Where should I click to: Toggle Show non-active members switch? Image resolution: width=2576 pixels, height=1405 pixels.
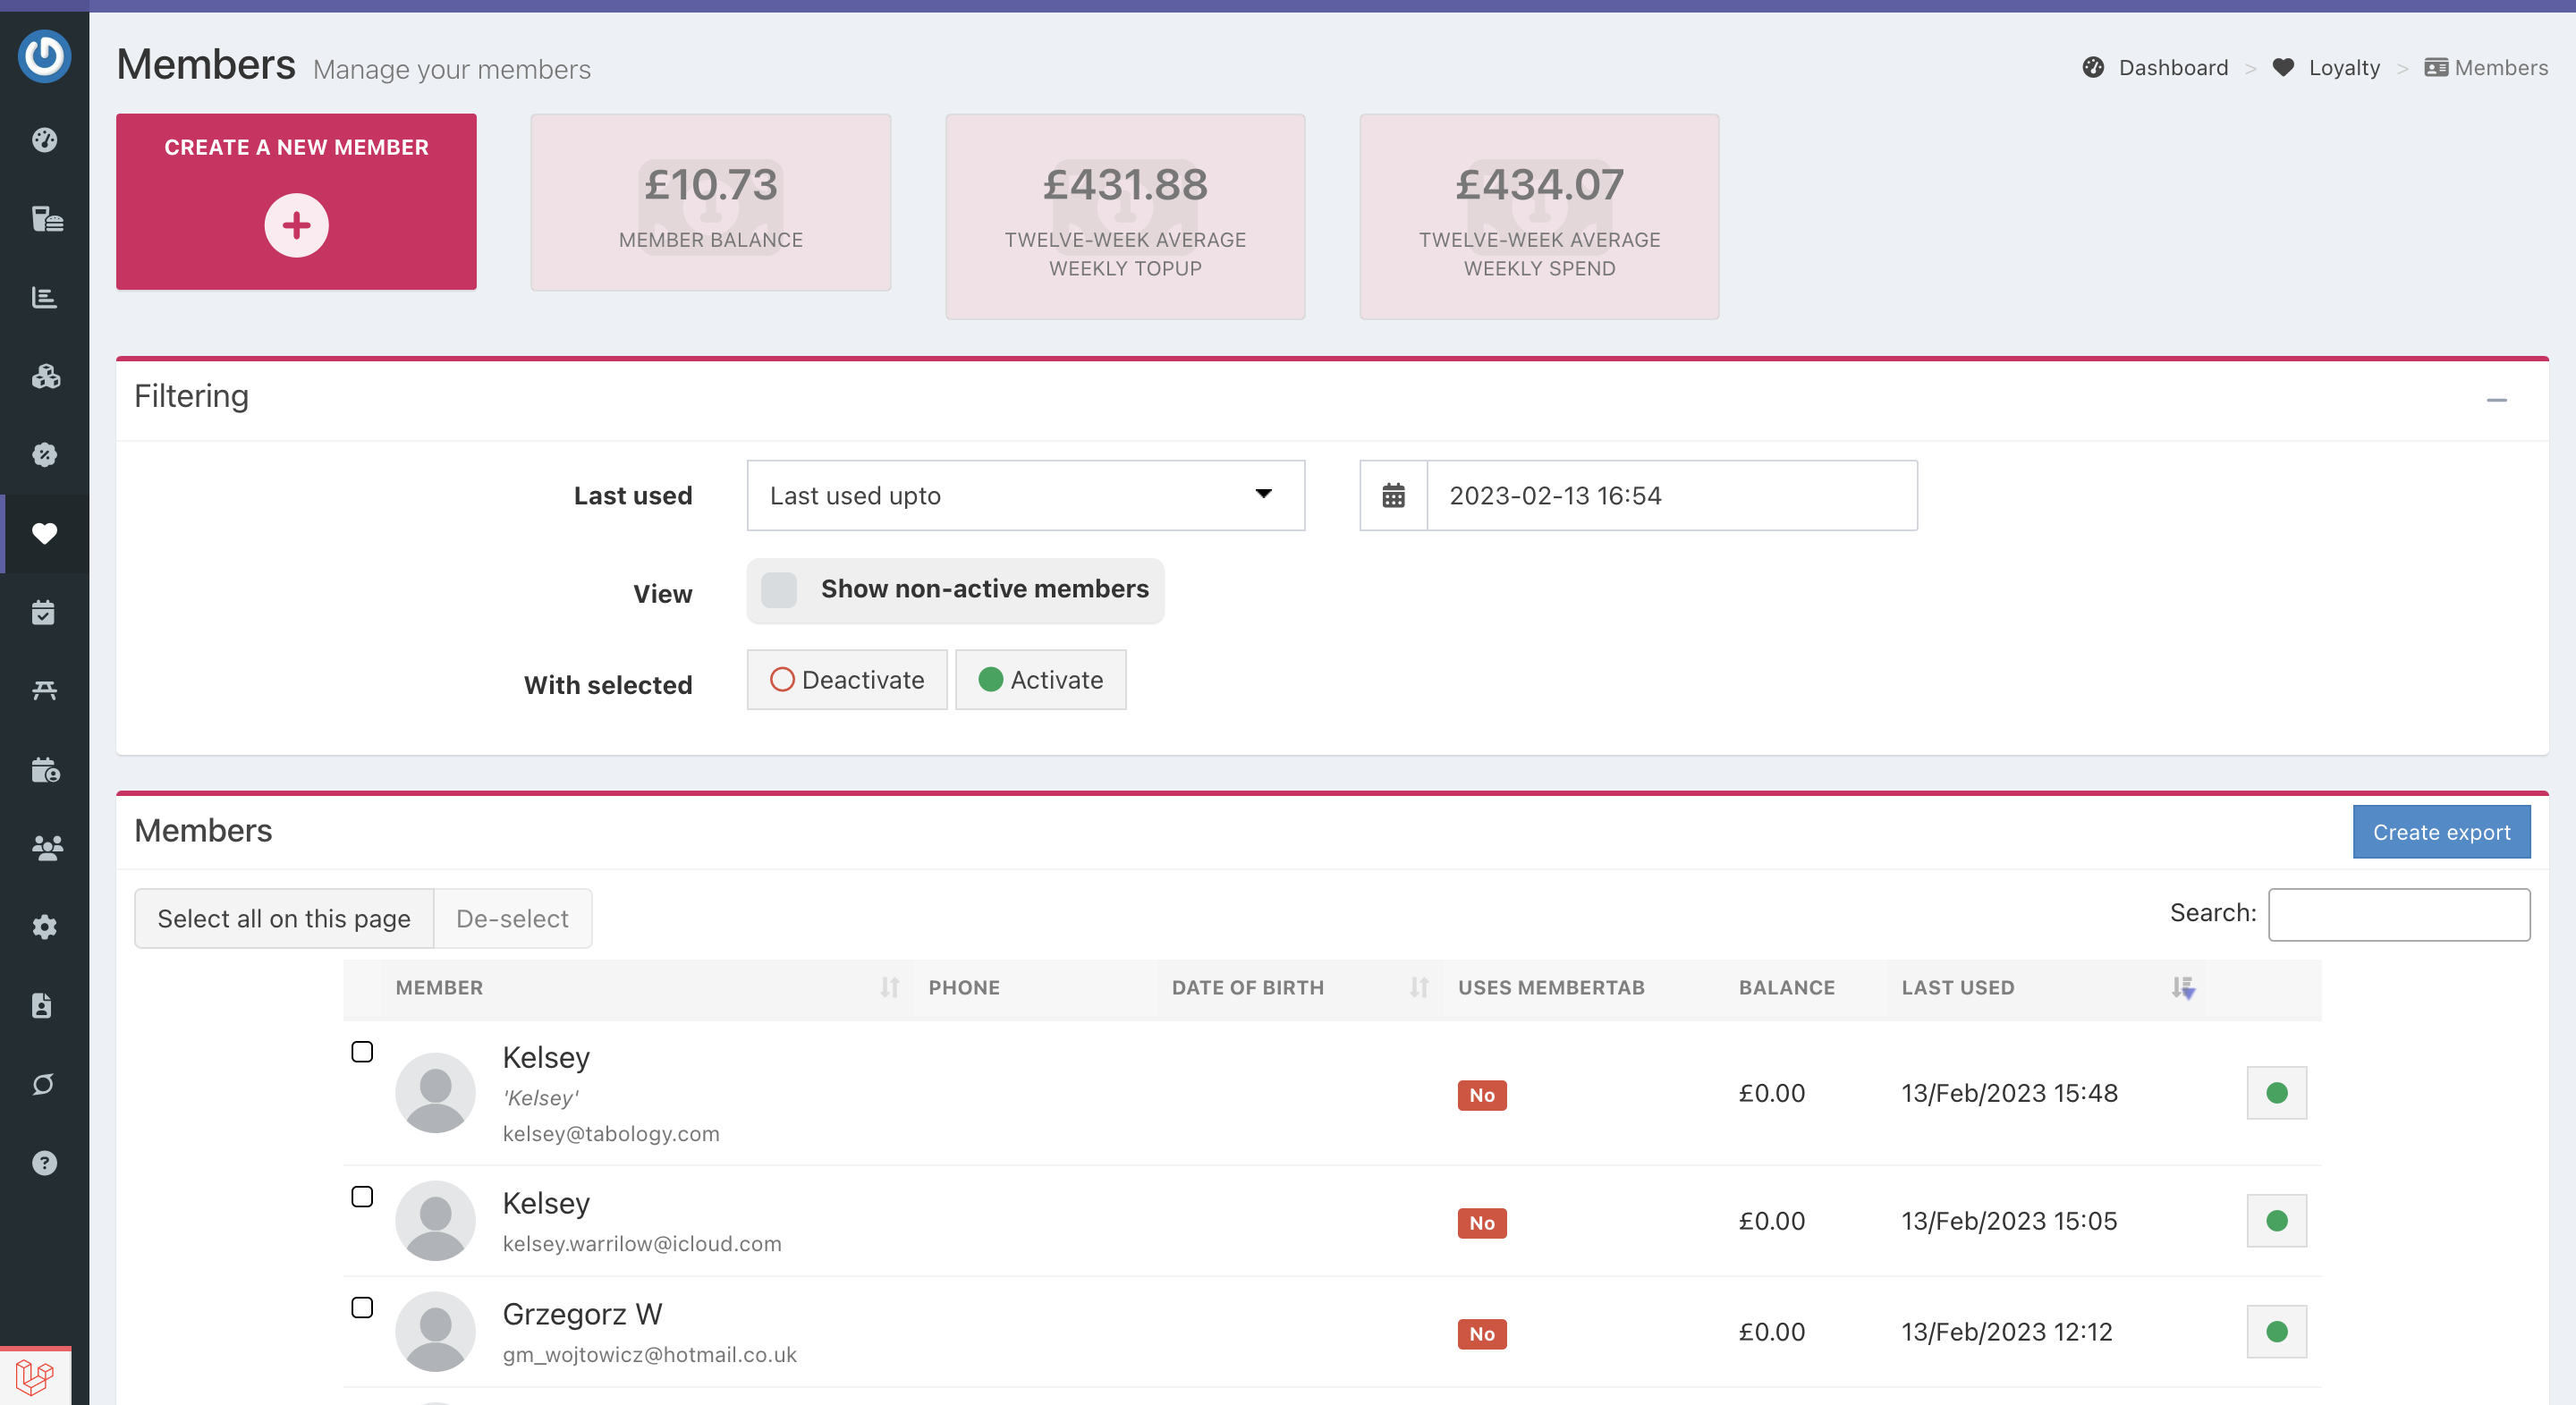pyautogui.click(x=779, y=590)
